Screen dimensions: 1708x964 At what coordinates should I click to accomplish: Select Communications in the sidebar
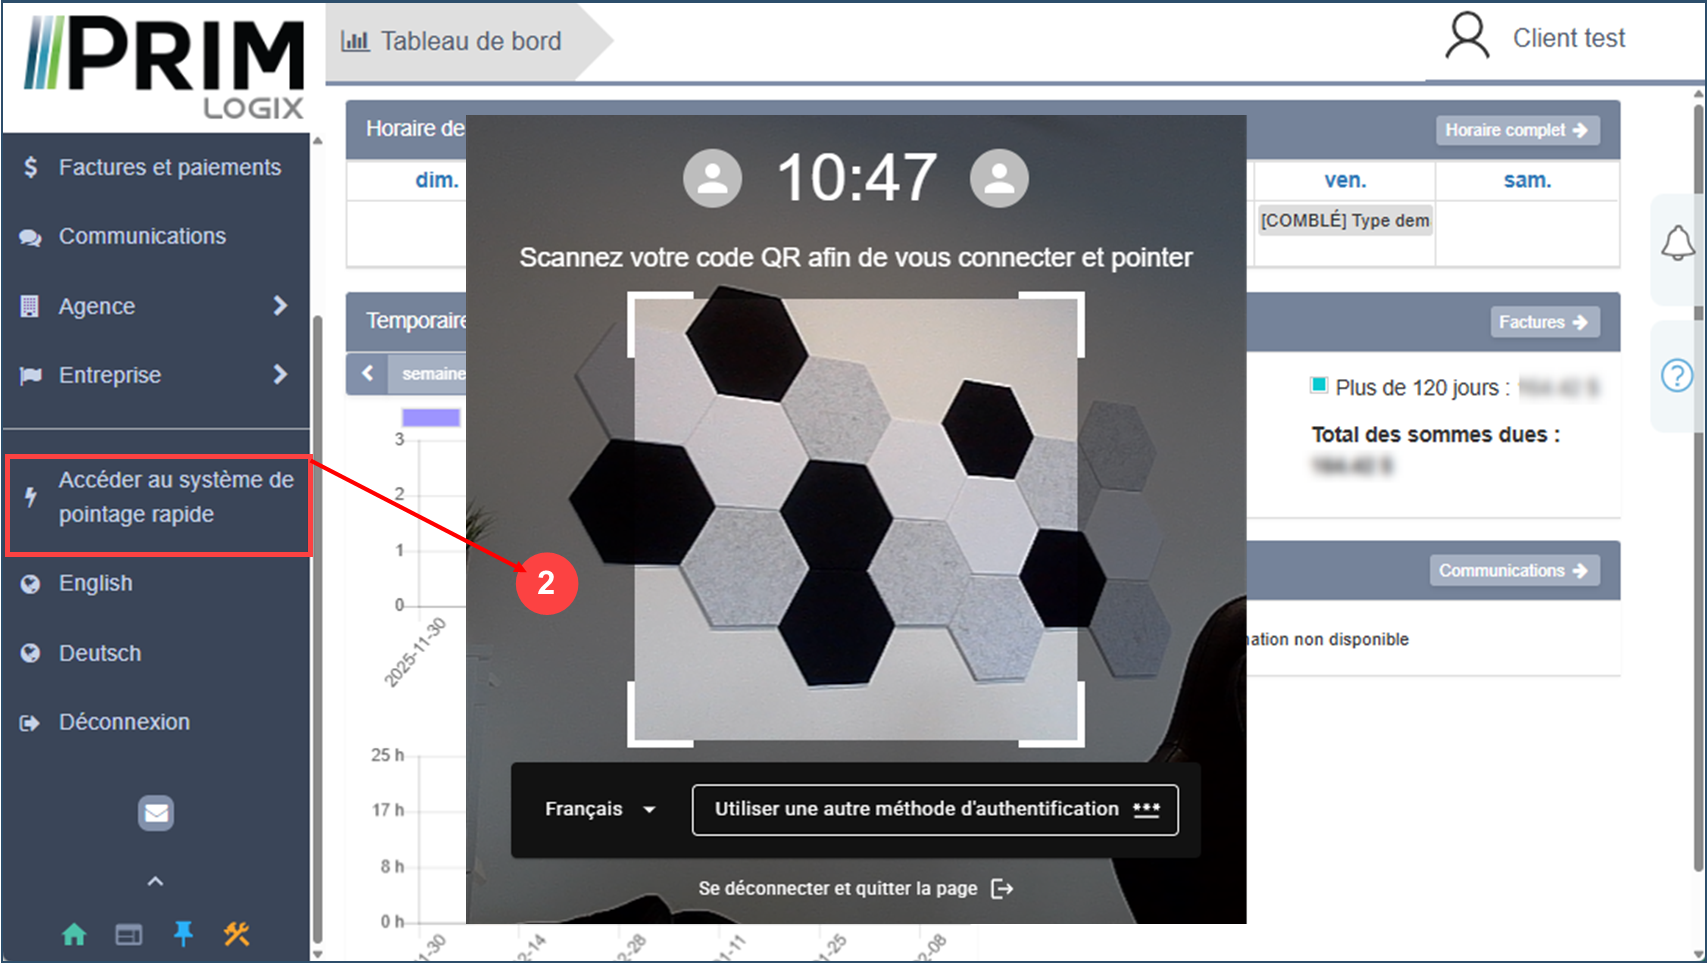pyautogui.click(x=142, y=236)
